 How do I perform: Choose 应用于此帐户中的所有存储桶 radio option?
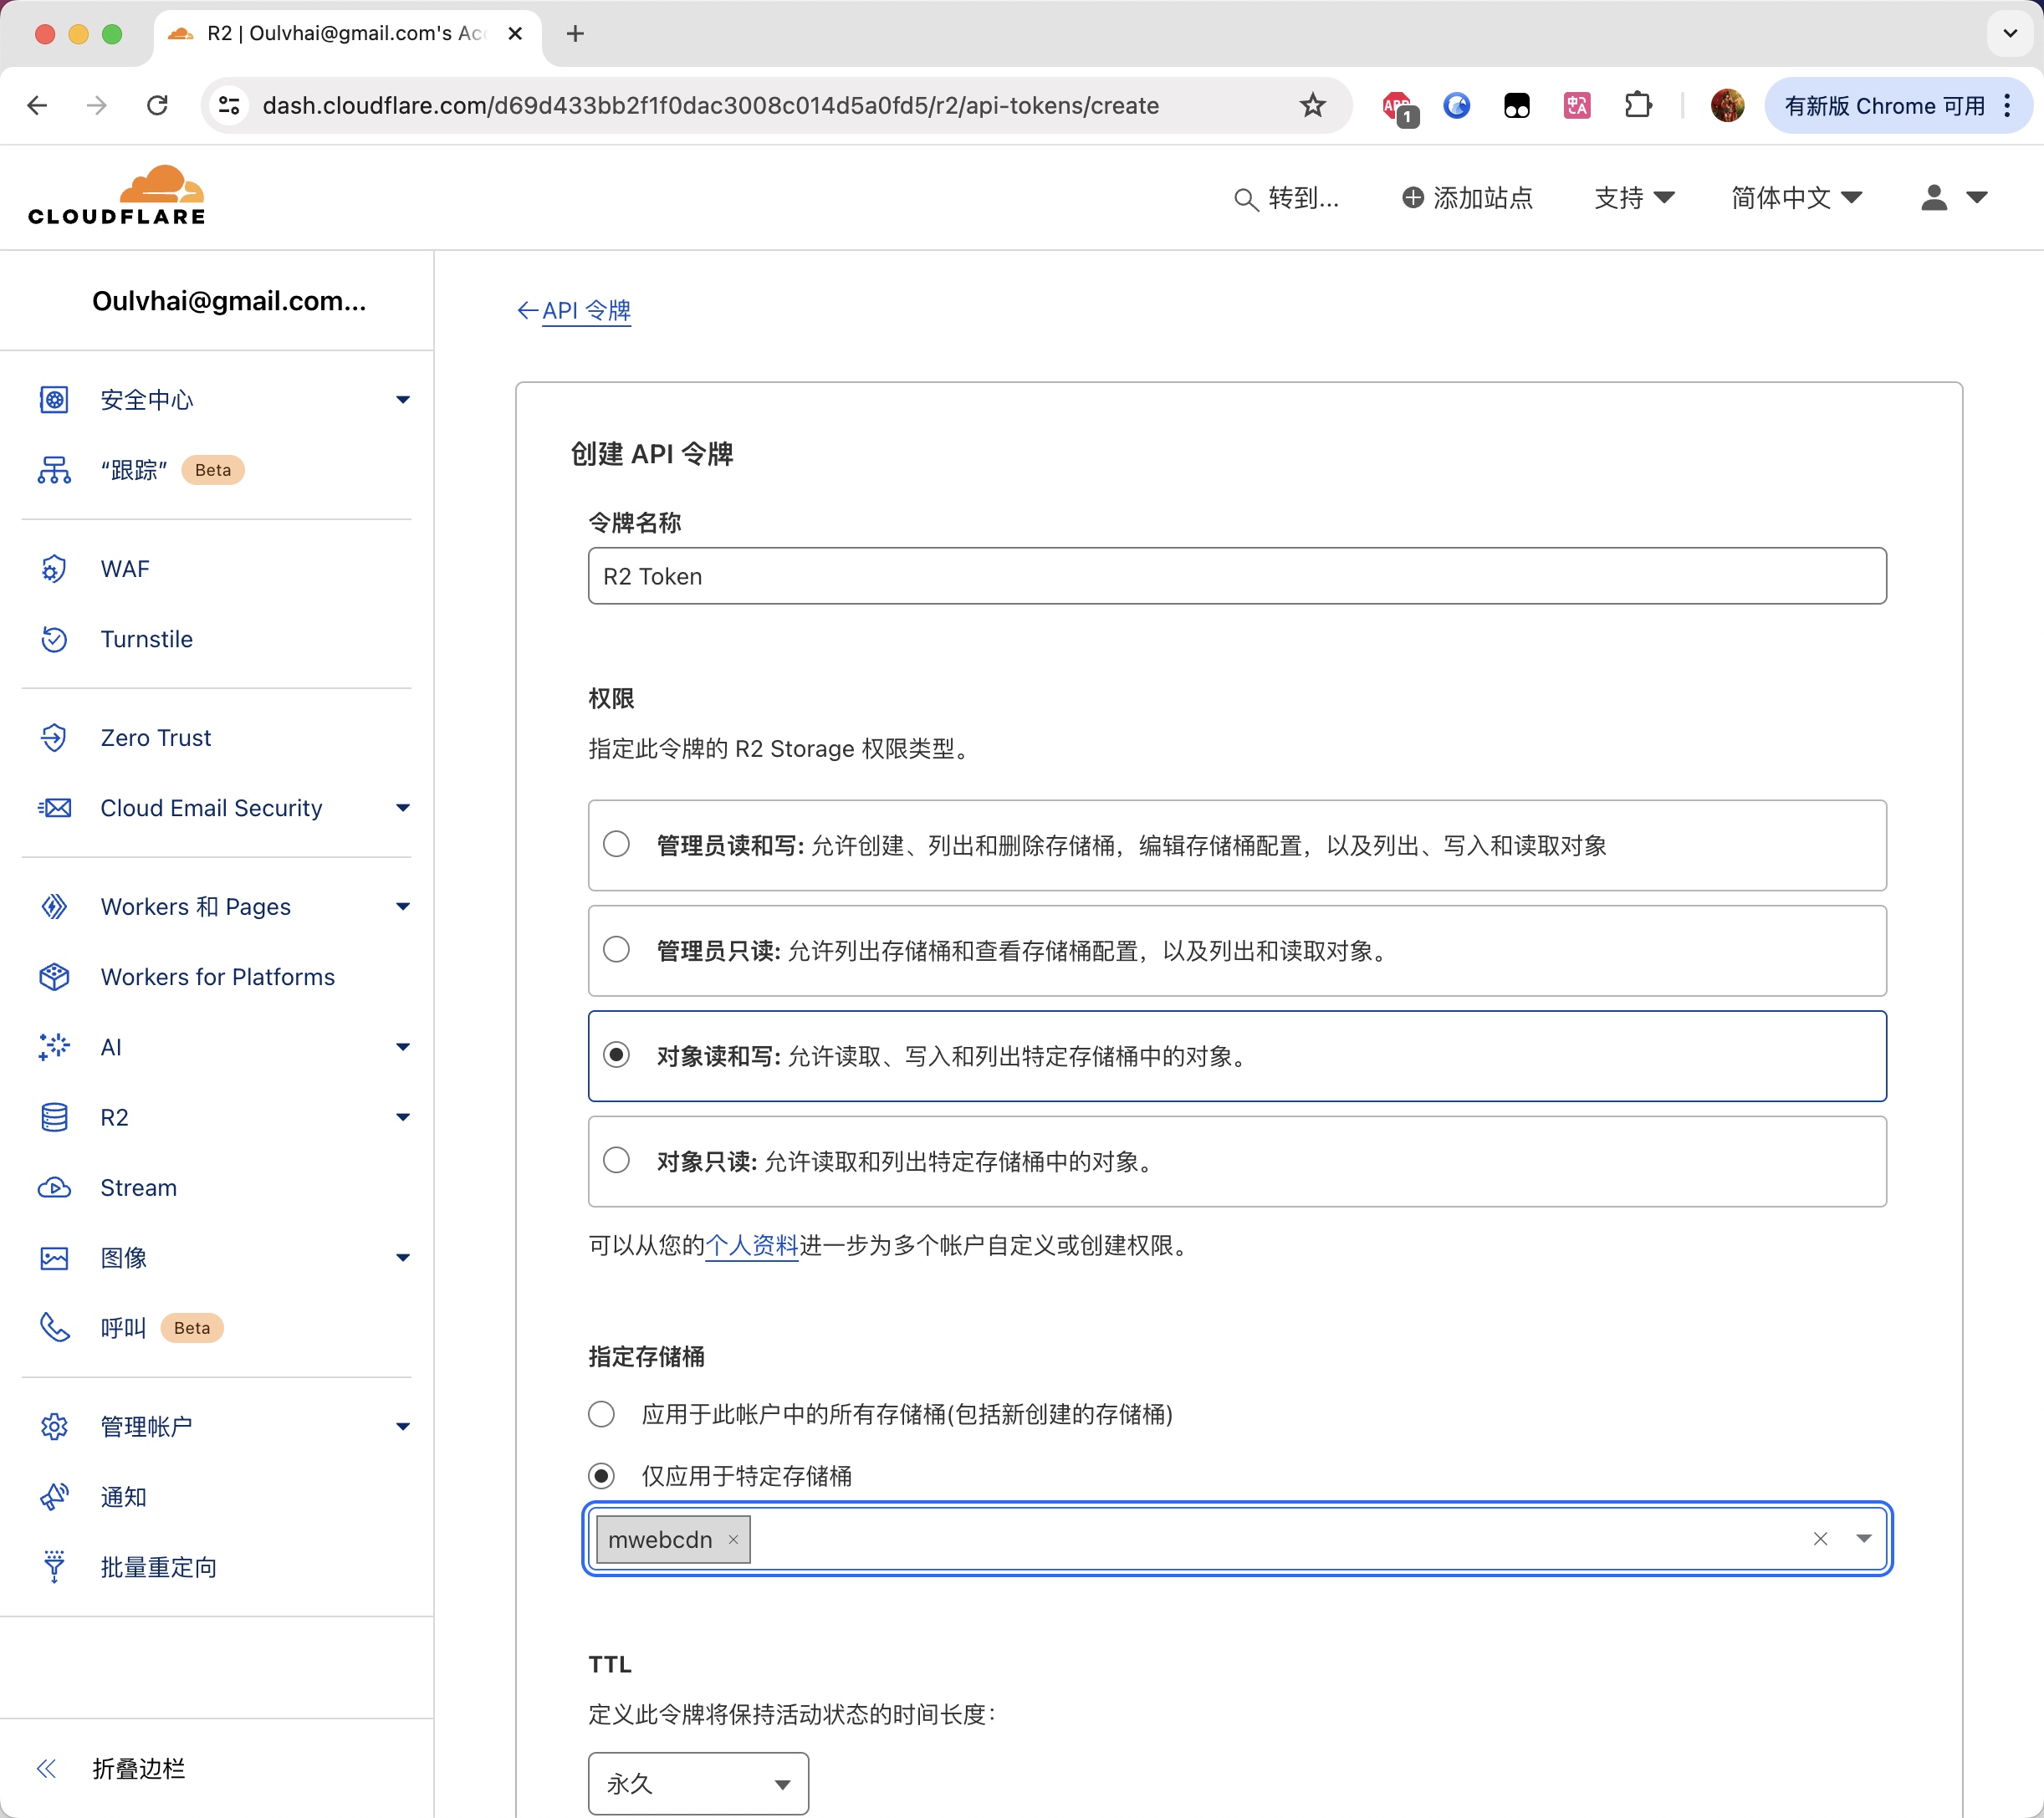click(x=601, y=1414)
